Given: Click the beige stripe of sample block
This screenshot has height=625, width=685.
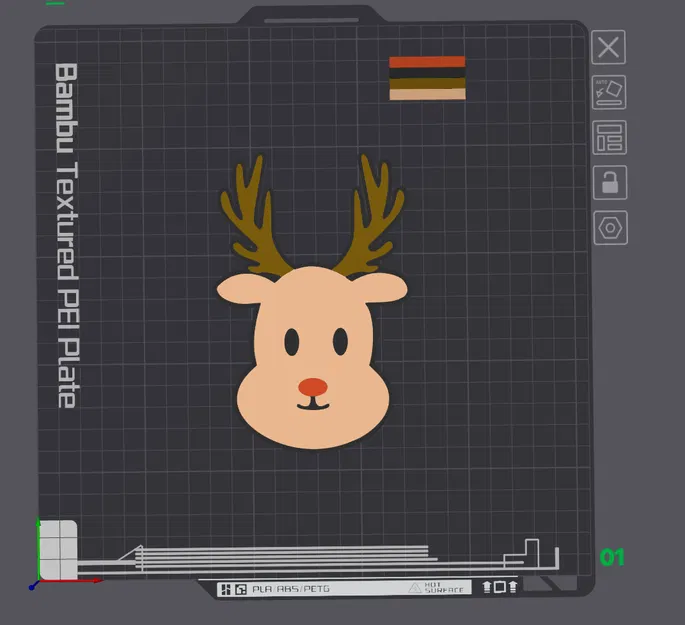Looking at the screenshot, I should pos(427,94).
